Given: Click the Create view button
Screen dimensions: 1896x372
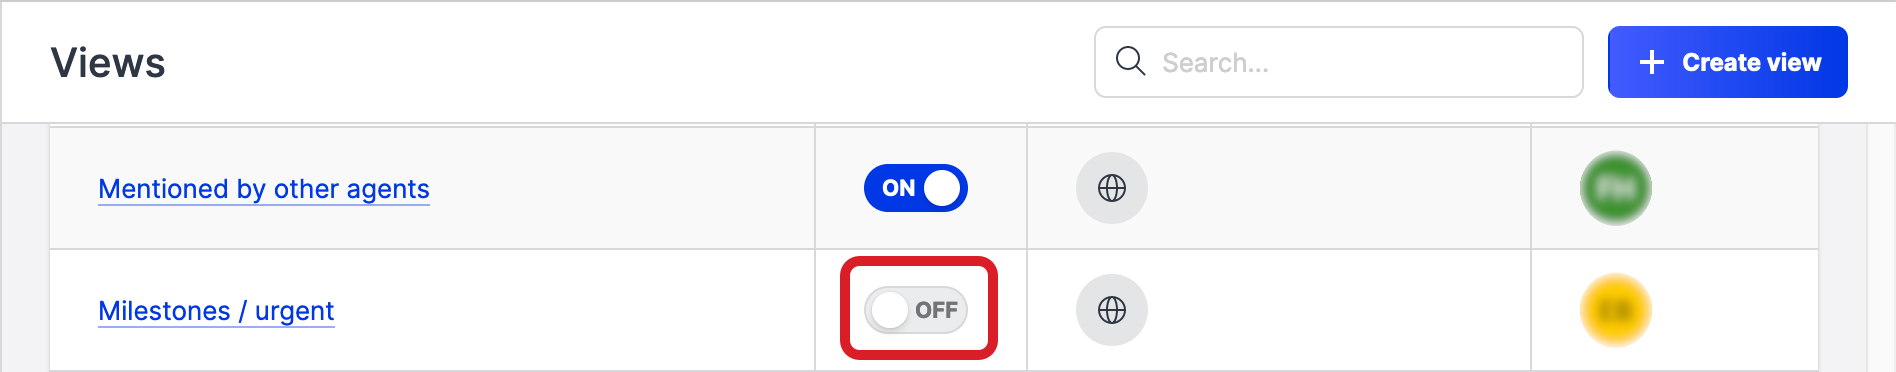Looking at the screenshot, I should tap(1727, 62).
